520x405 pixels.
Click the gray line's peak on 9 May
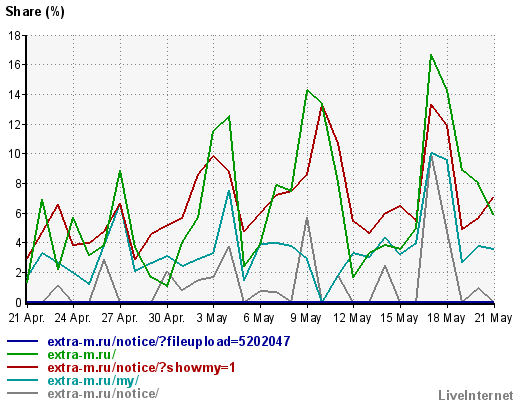[307, 218]
